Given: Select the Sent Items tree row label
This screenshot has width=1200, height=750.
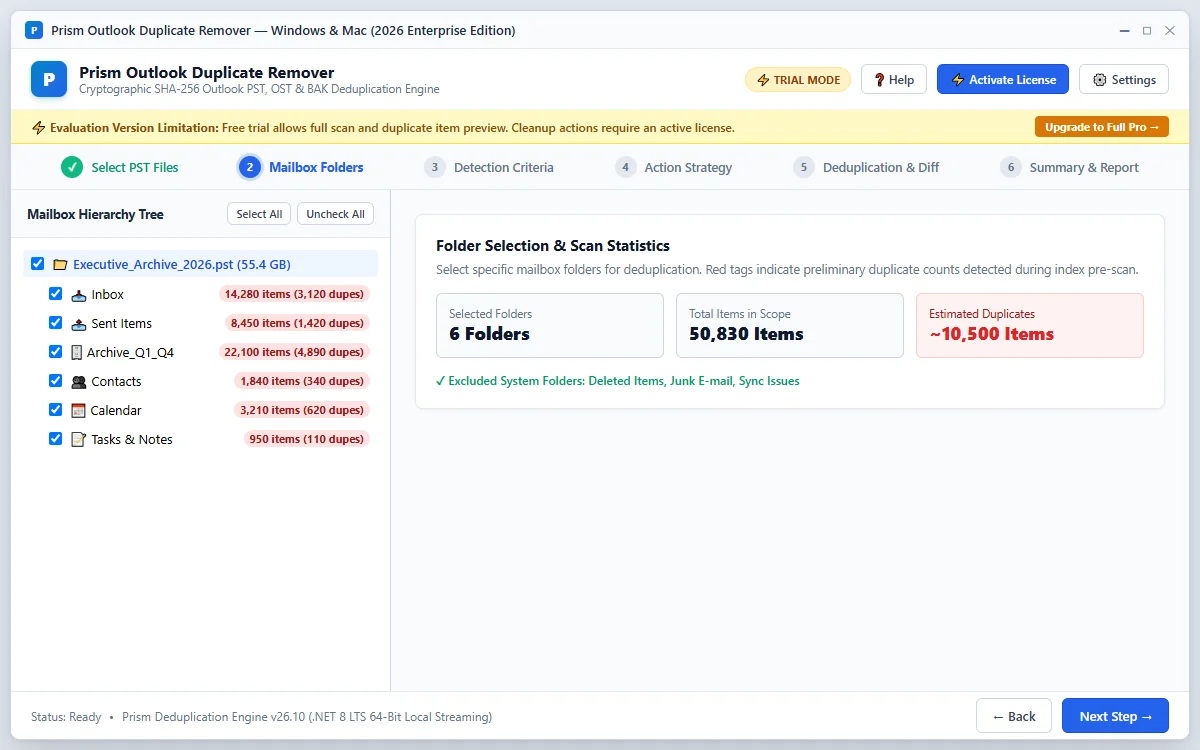Looking at the screenshot, I should pyautogui.click(x=121, y=324).
